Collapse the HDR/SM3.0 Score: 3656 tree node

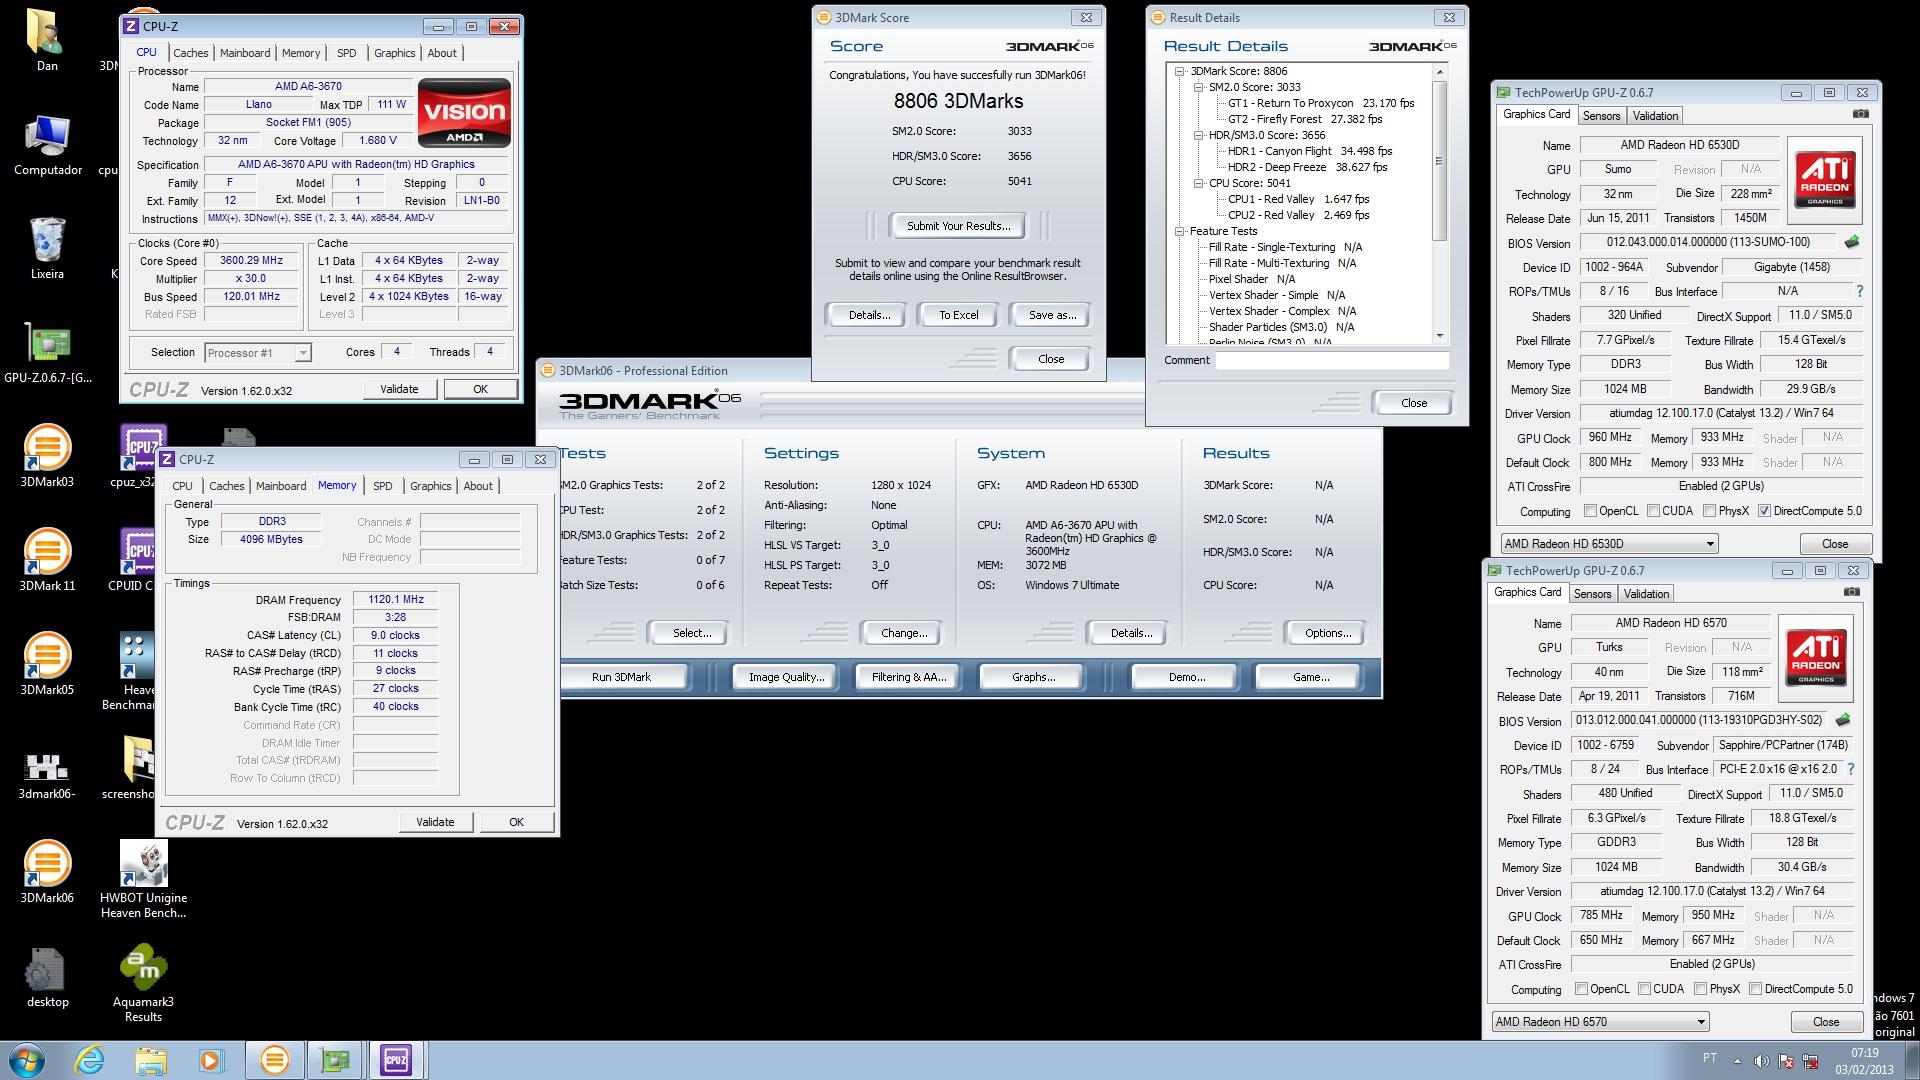[x=1199, y=135]
